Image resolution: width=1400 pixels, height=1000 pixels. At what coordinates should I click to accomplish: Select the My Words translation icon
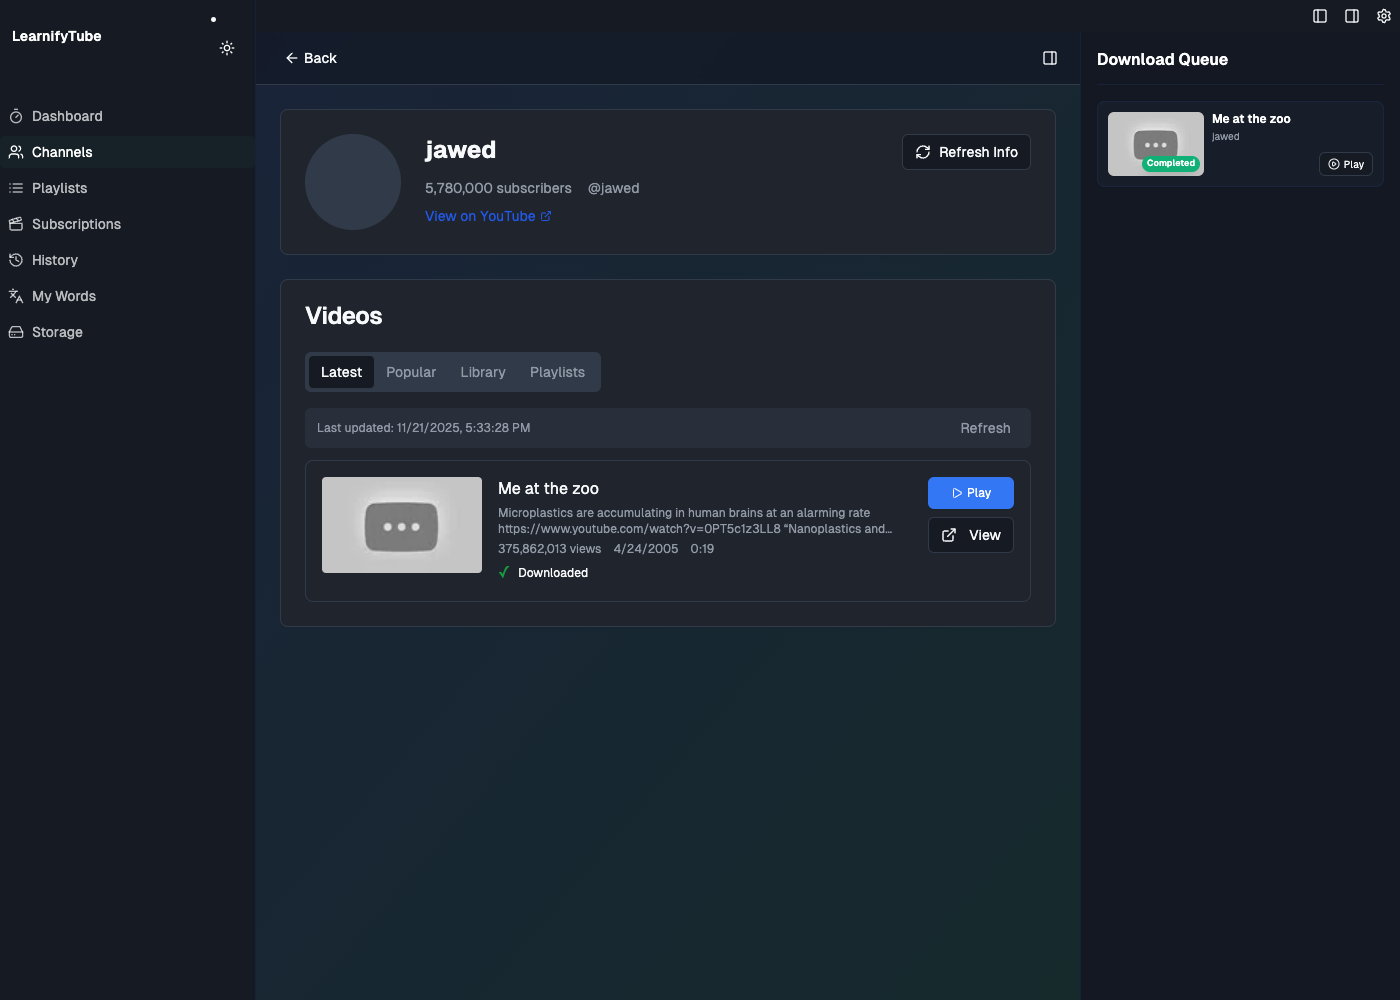point(16,296)
